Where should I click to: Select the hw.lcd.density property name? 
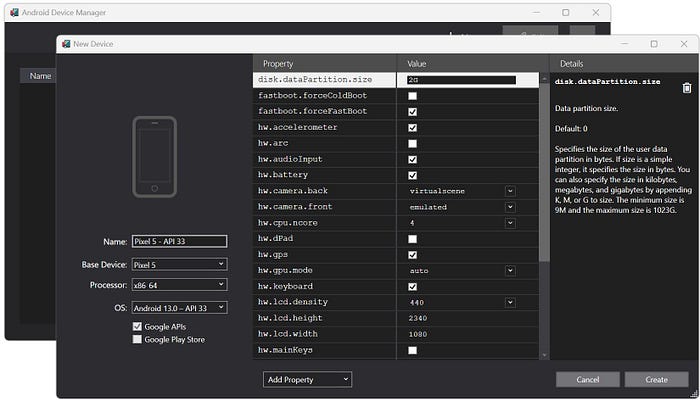click(292, 302)
